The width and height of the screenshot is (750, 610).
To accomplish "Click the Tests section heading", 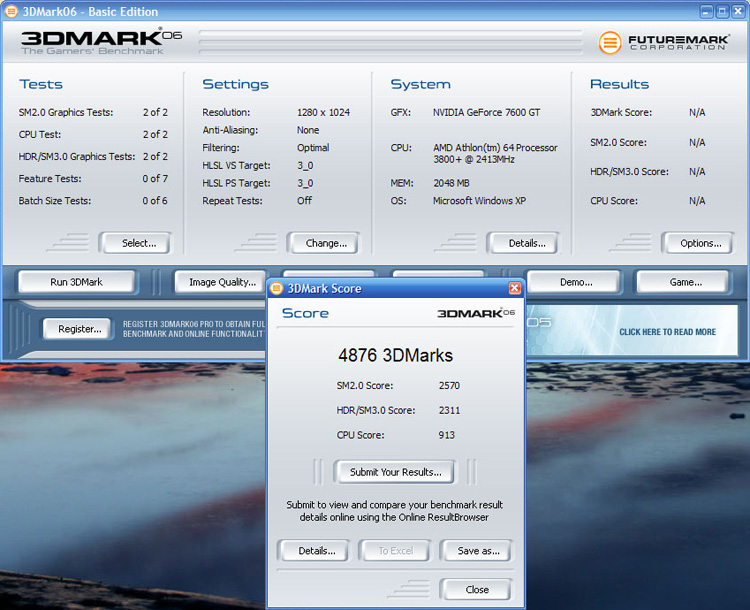I will point(41,84).
